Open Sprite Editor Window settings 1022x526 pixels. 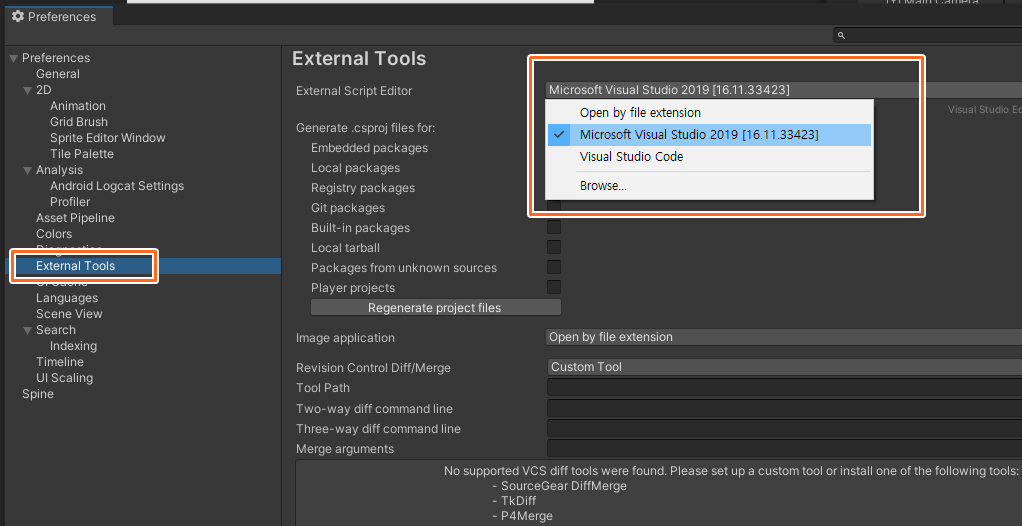[108, 138]
